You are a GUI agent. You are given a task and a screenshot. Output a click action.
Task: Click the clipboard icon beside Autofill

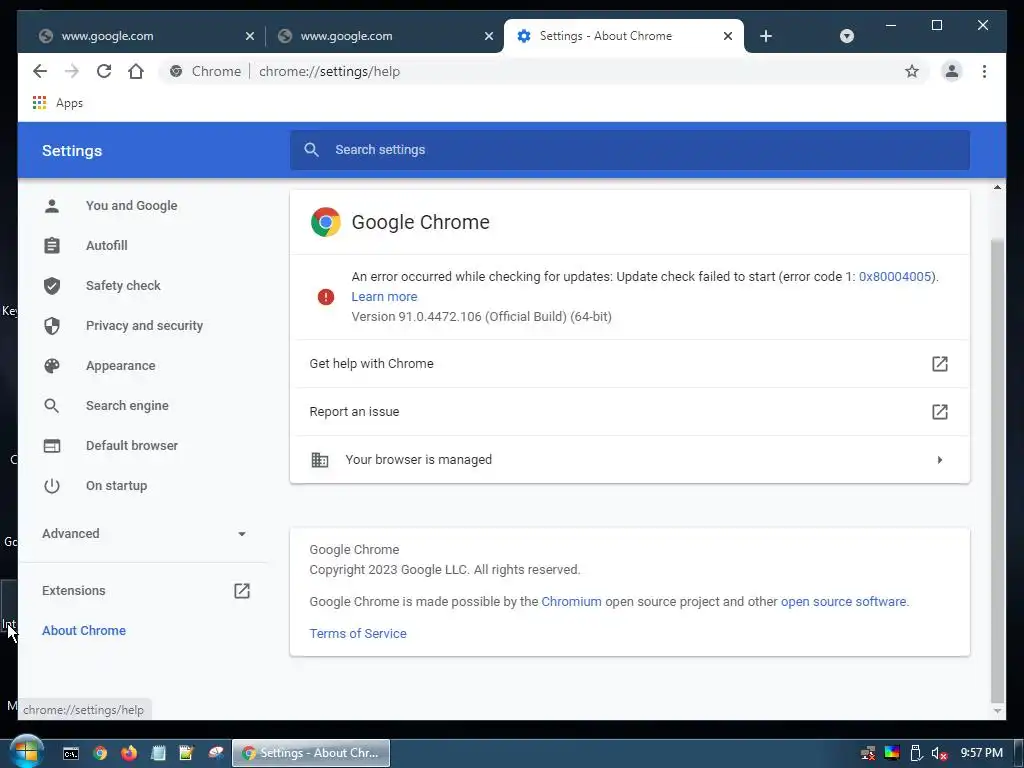(x=52, y=246)
